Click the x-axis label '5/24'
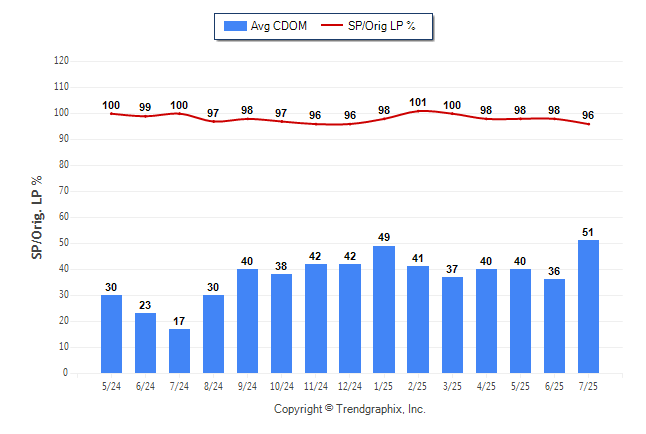Screen dimensions: 646x434 111,387
